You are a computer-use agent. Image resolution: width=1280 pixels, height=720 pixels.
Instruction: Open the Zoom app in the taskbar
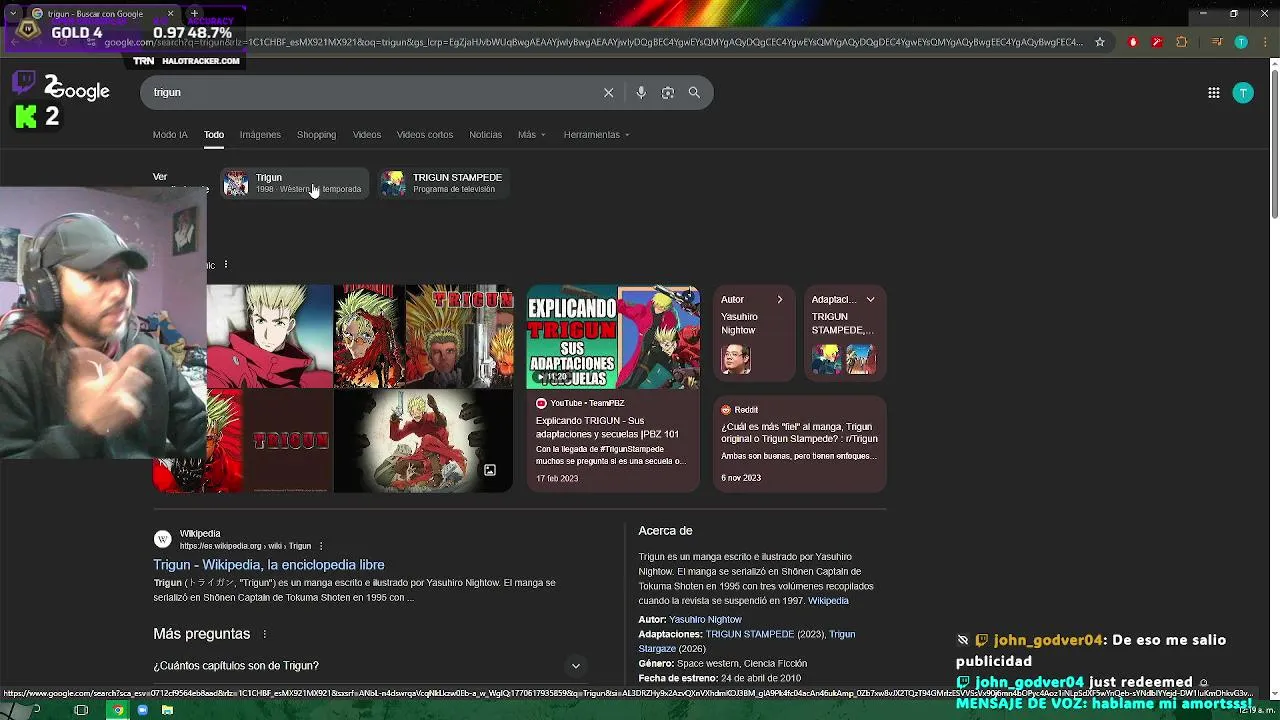pos(143,710)
